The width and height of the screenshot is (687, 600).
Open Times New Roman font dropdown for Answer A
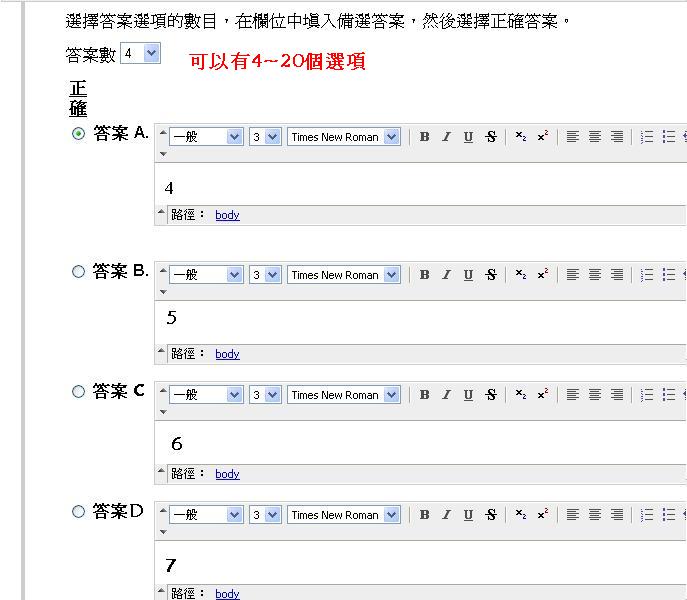pyautogui.click(x=344, y=137)
